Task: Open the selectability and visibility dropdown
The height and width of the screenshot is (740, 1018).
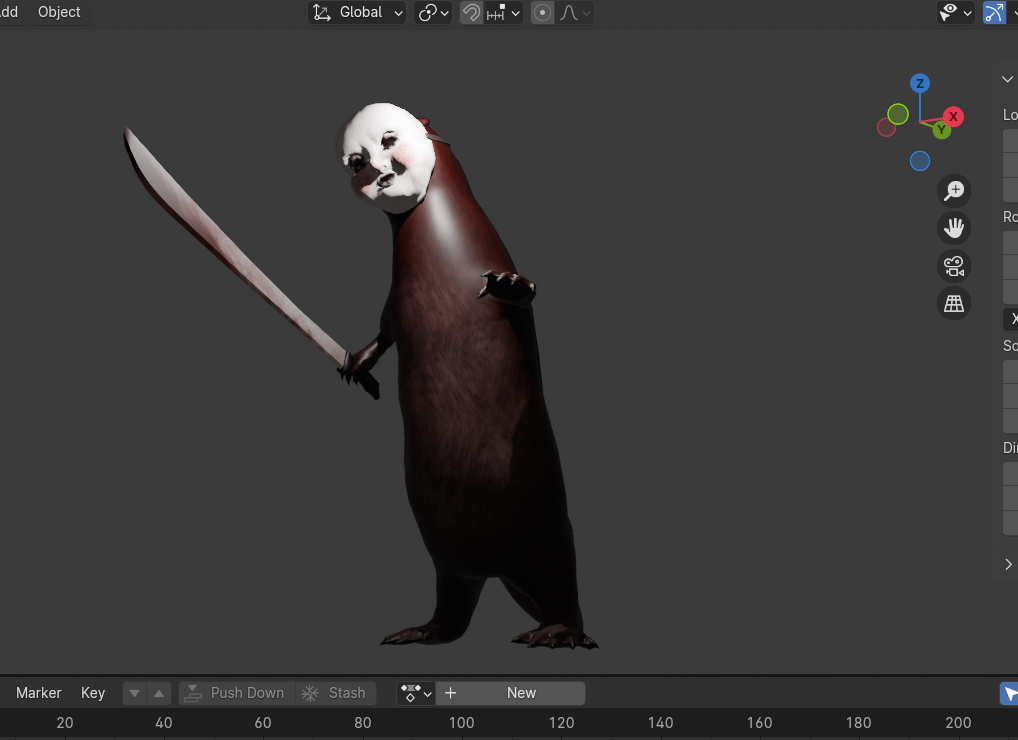Action: pos(955,12)
